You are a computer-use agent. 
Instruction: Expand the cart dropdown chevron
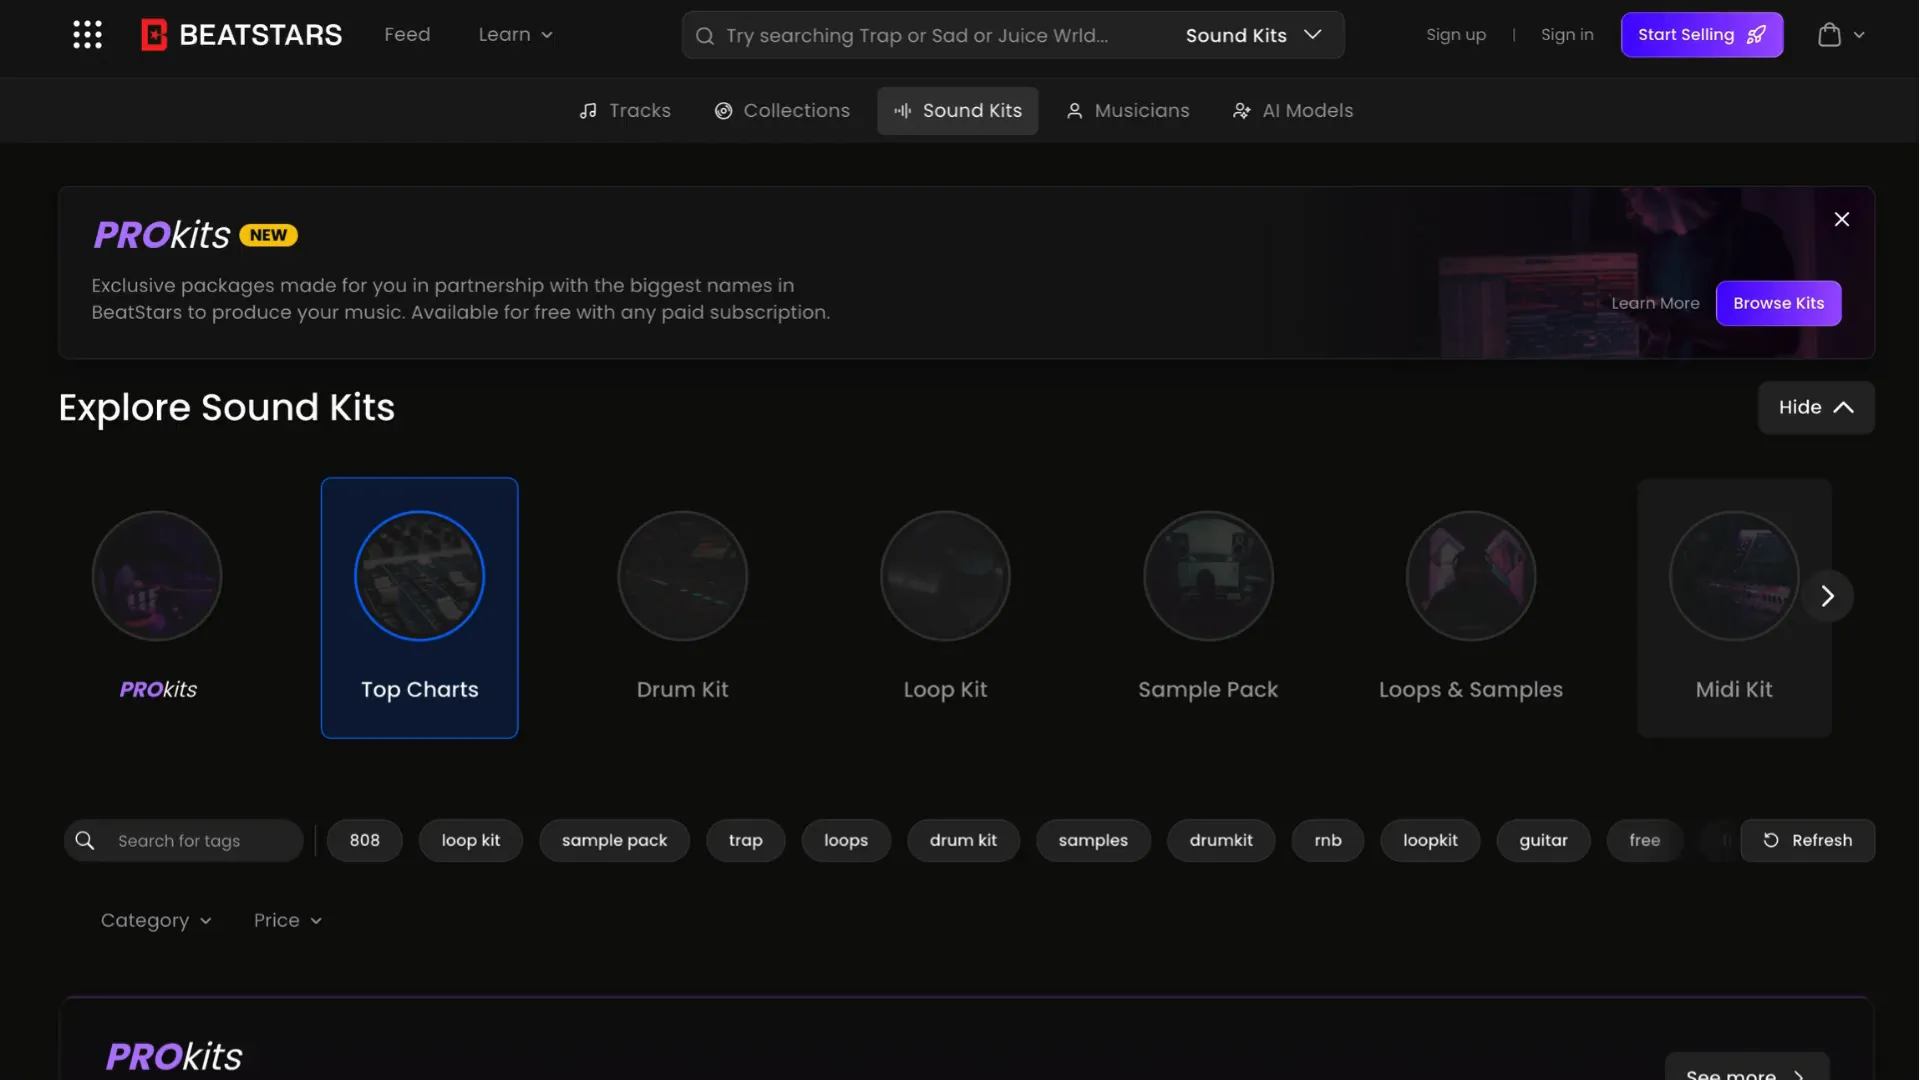(x=1859, y=35)
